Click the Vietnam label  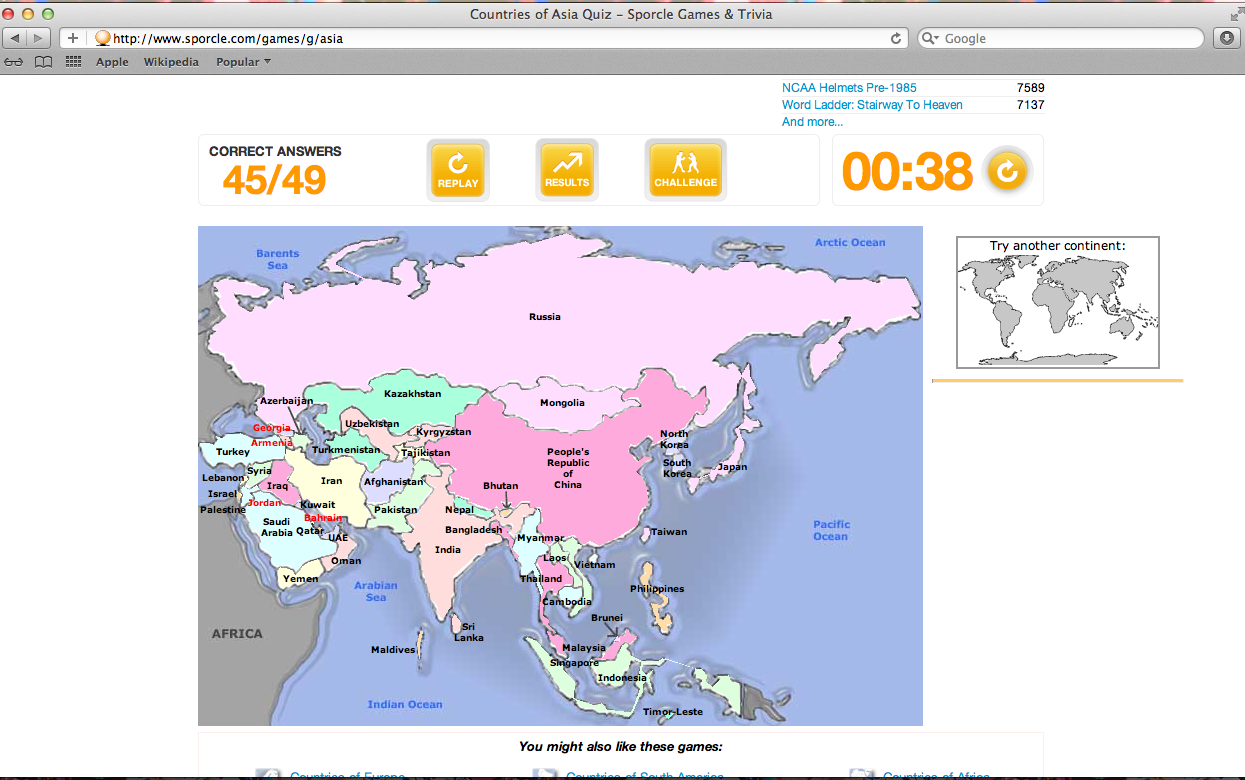click(595, 565)
